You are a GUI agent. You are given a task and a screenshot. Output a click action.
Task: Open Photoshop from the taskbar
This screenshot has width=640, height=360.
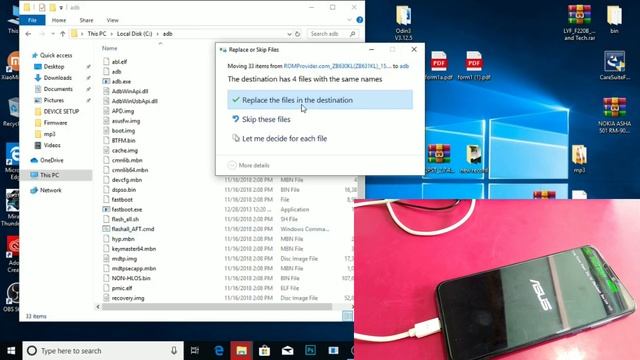point(310,351)
